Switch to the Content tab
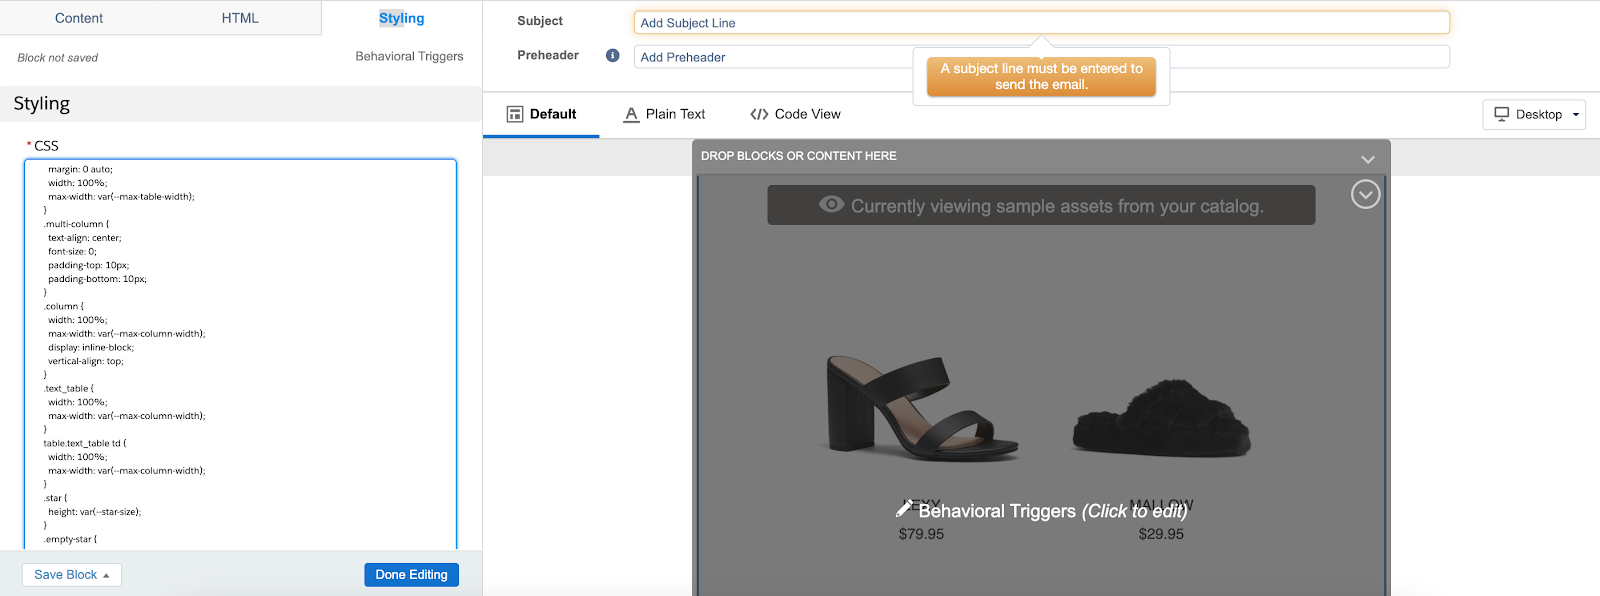Image resolution: width=1600 pixels, height=596 pixels. 79,18
